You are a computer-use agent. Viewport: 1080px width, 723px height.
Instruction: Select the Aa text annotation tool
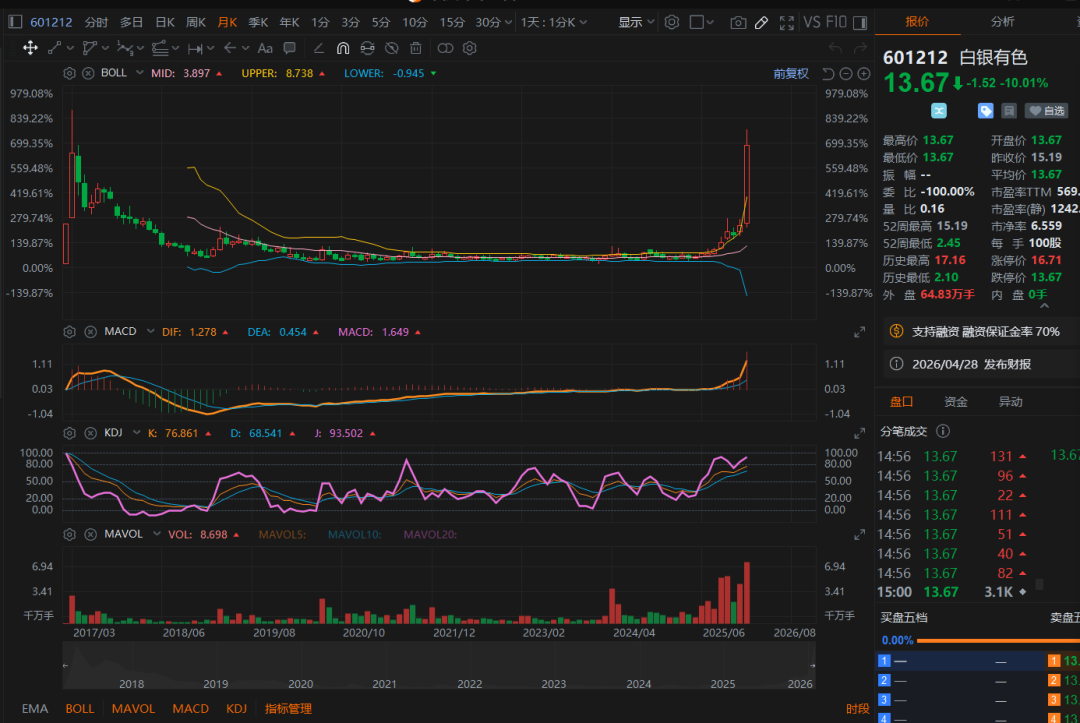coord(265,48)
